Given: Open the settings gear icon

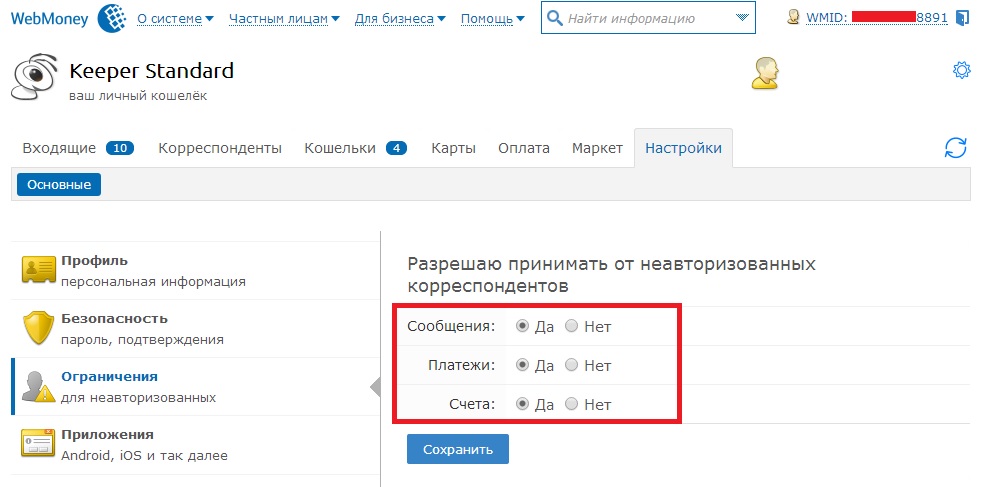Looking at the screenshot, I should [x=961, y=69].
